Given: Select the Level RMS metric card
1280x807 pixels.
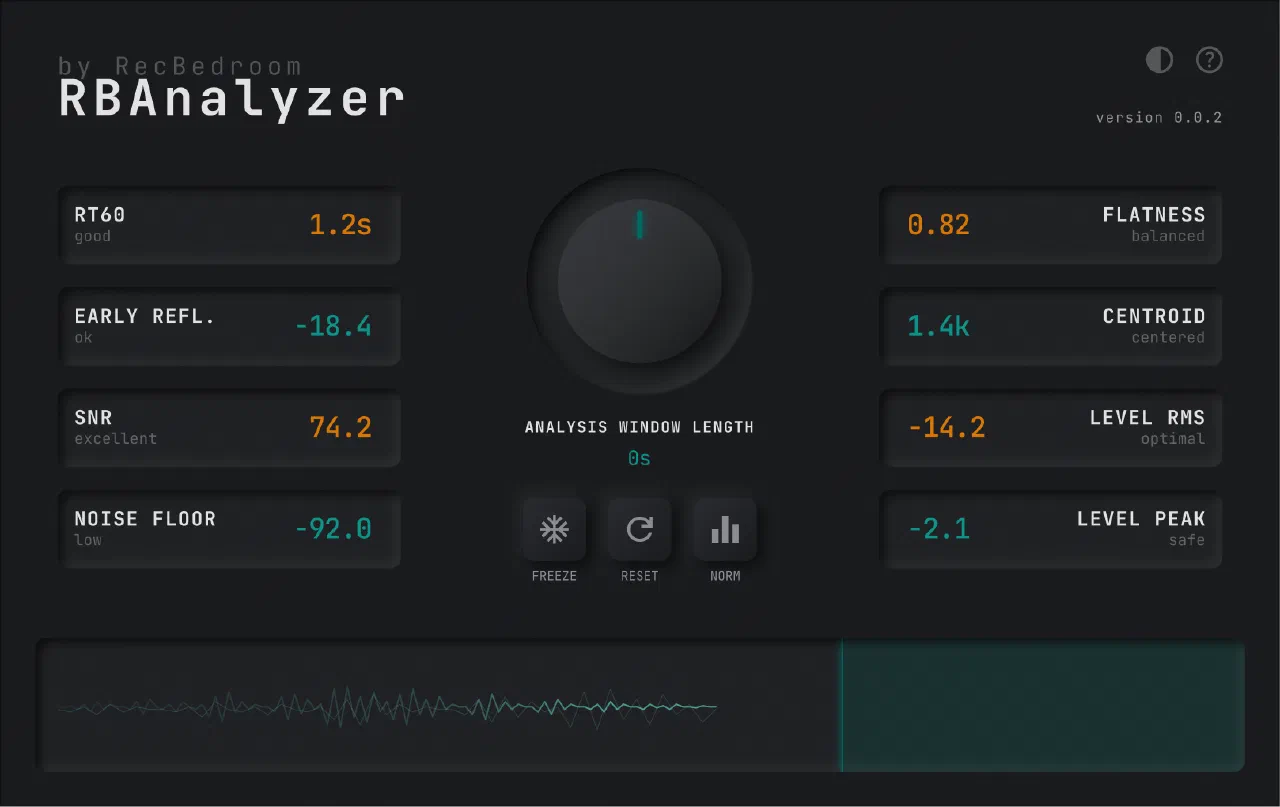Looking at the screenshot, I should pyautogui.click(x=1051, y=428).
